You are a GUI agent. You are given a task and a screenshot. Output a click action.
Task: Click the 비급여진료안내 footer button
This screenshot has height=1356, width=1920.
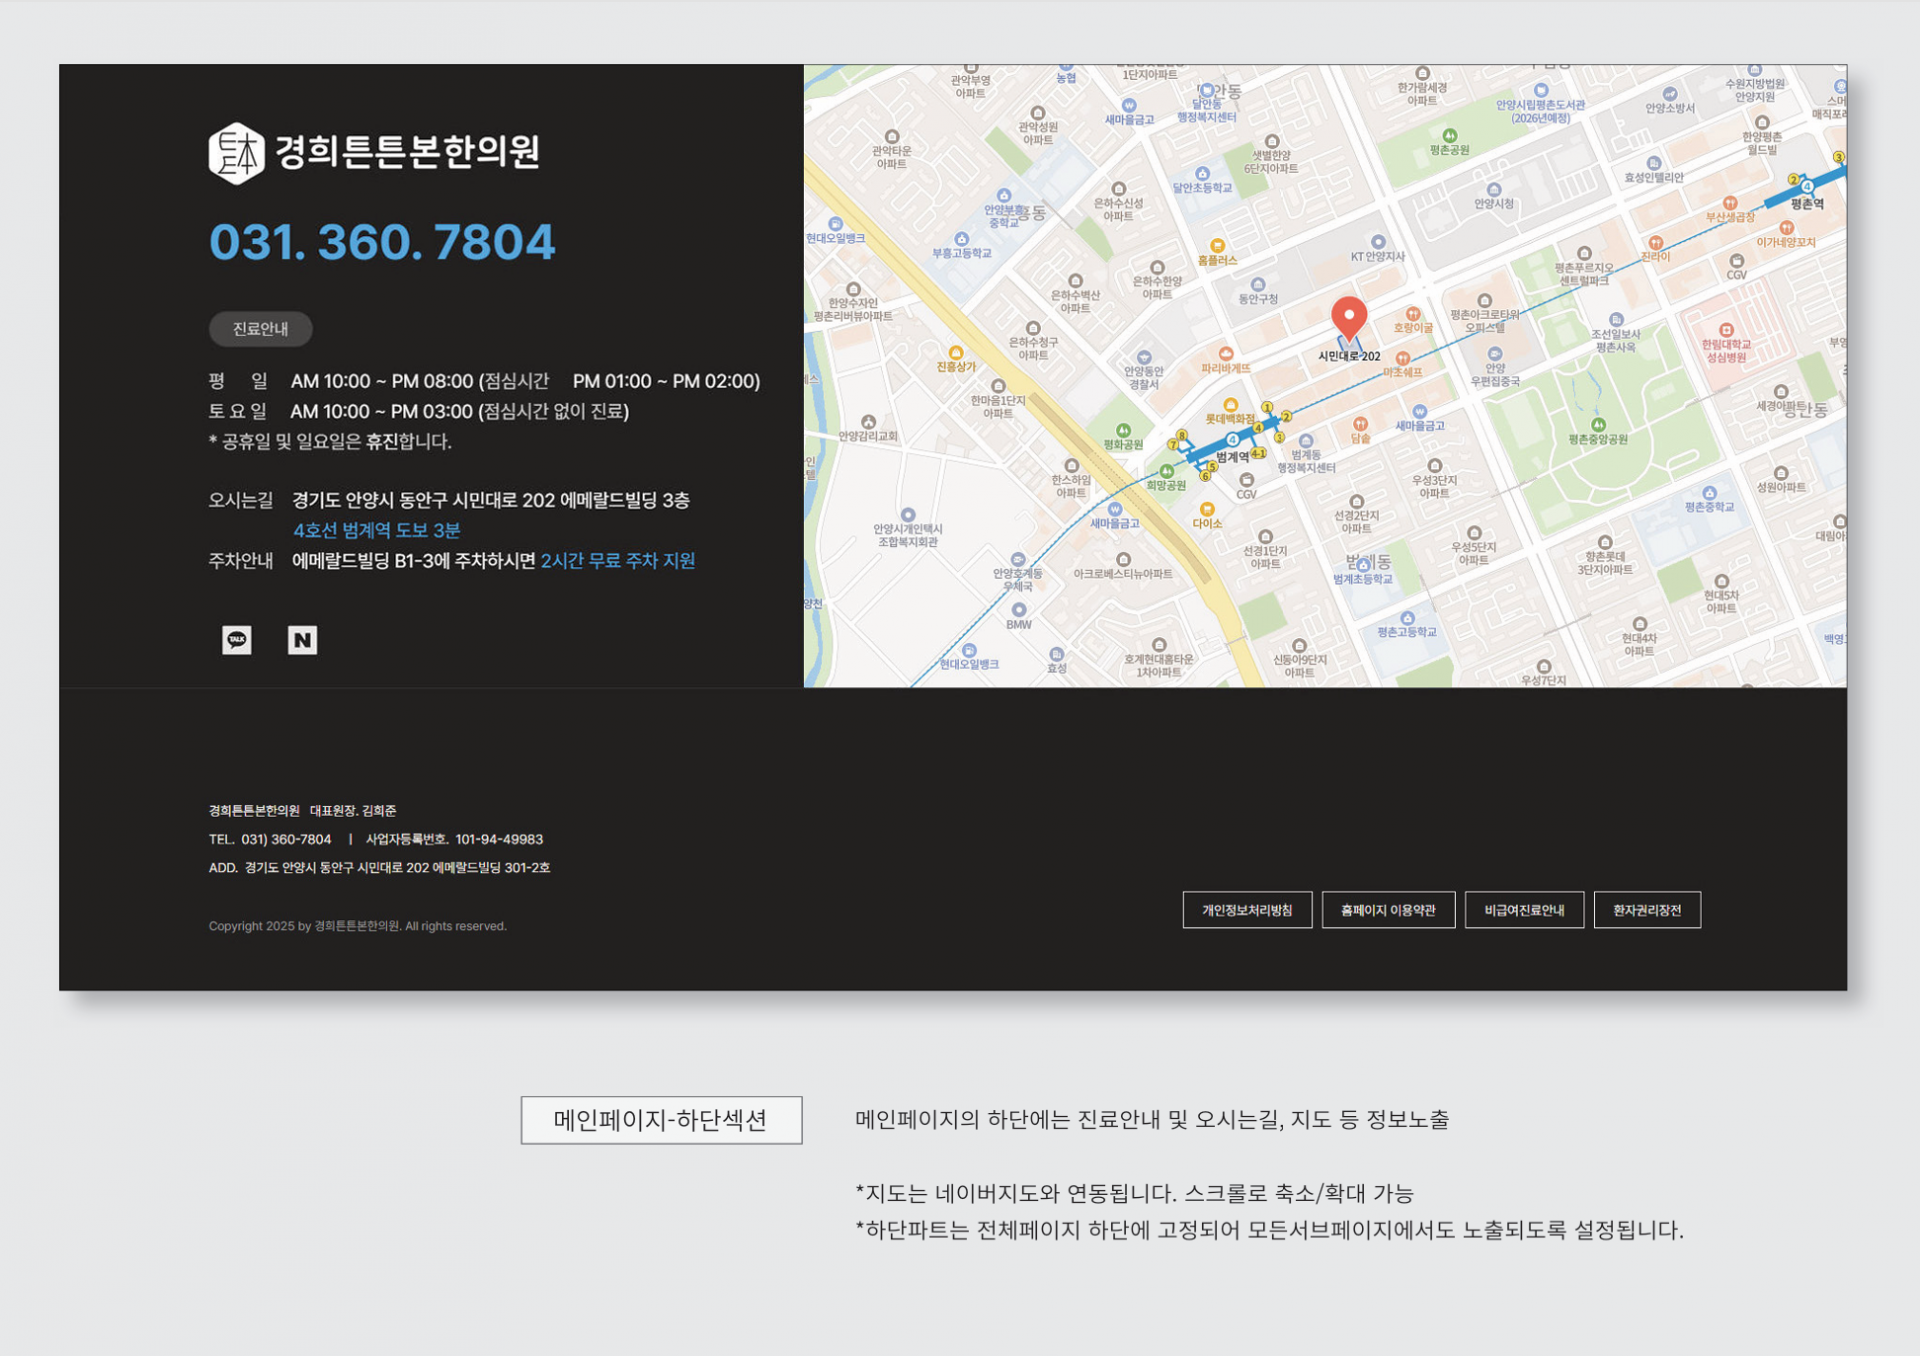(x=1524, y=910)
